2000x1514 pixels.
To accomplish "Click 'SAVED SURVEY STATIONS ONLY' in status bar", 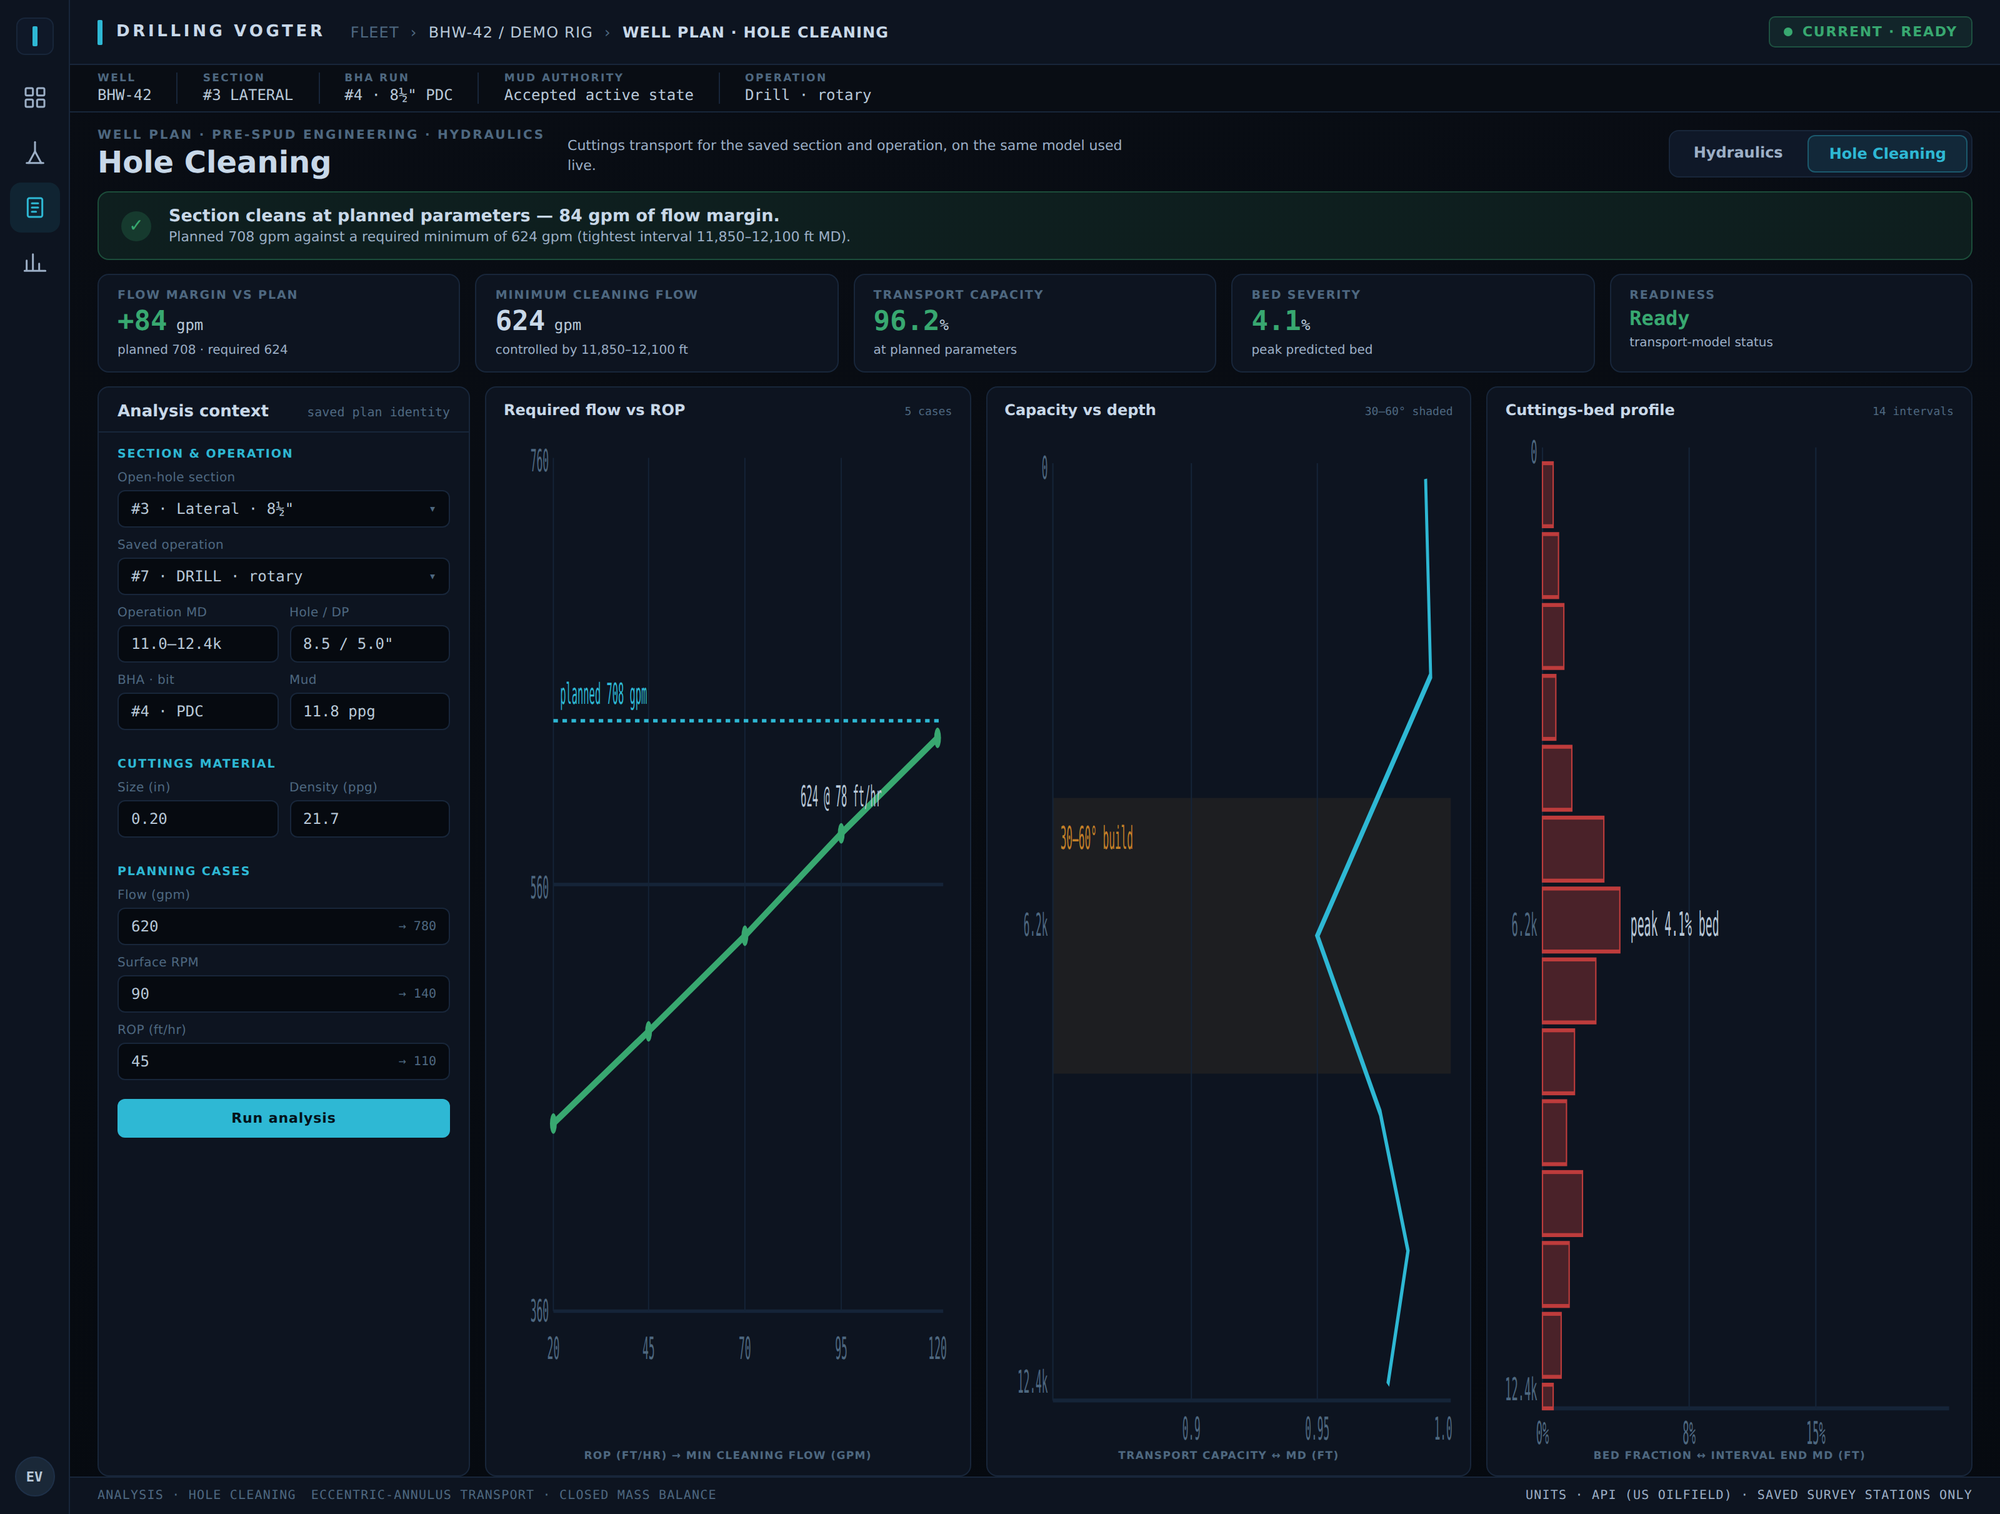I will (x=1864, y=1495).
